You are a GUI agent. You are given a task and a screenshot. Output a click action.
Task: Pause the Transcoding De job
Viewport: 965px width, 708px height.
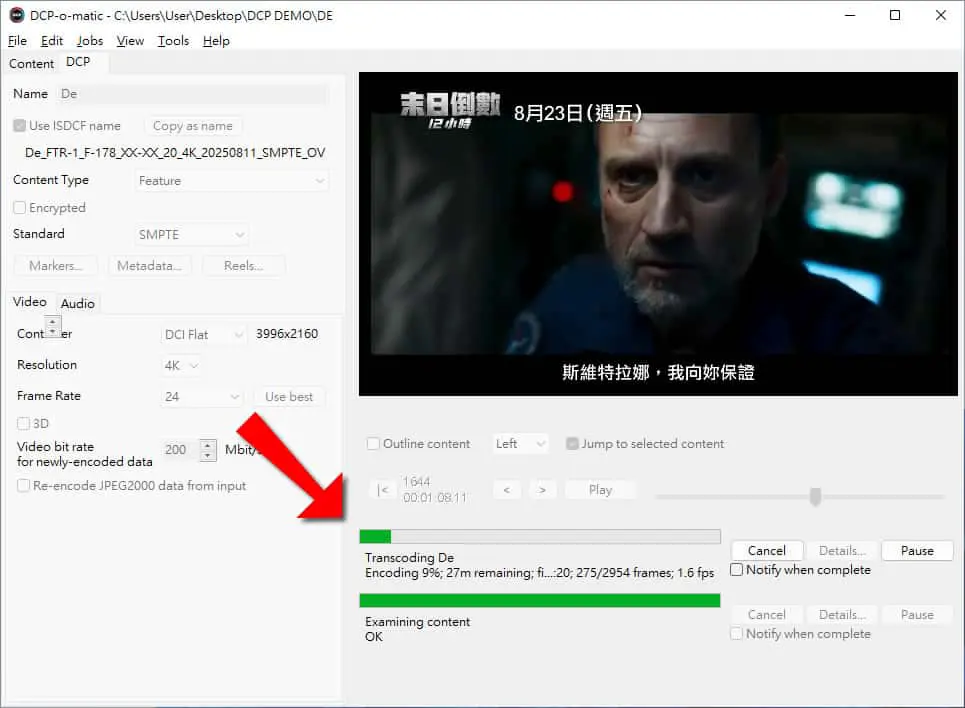click(x=917, y=551)
